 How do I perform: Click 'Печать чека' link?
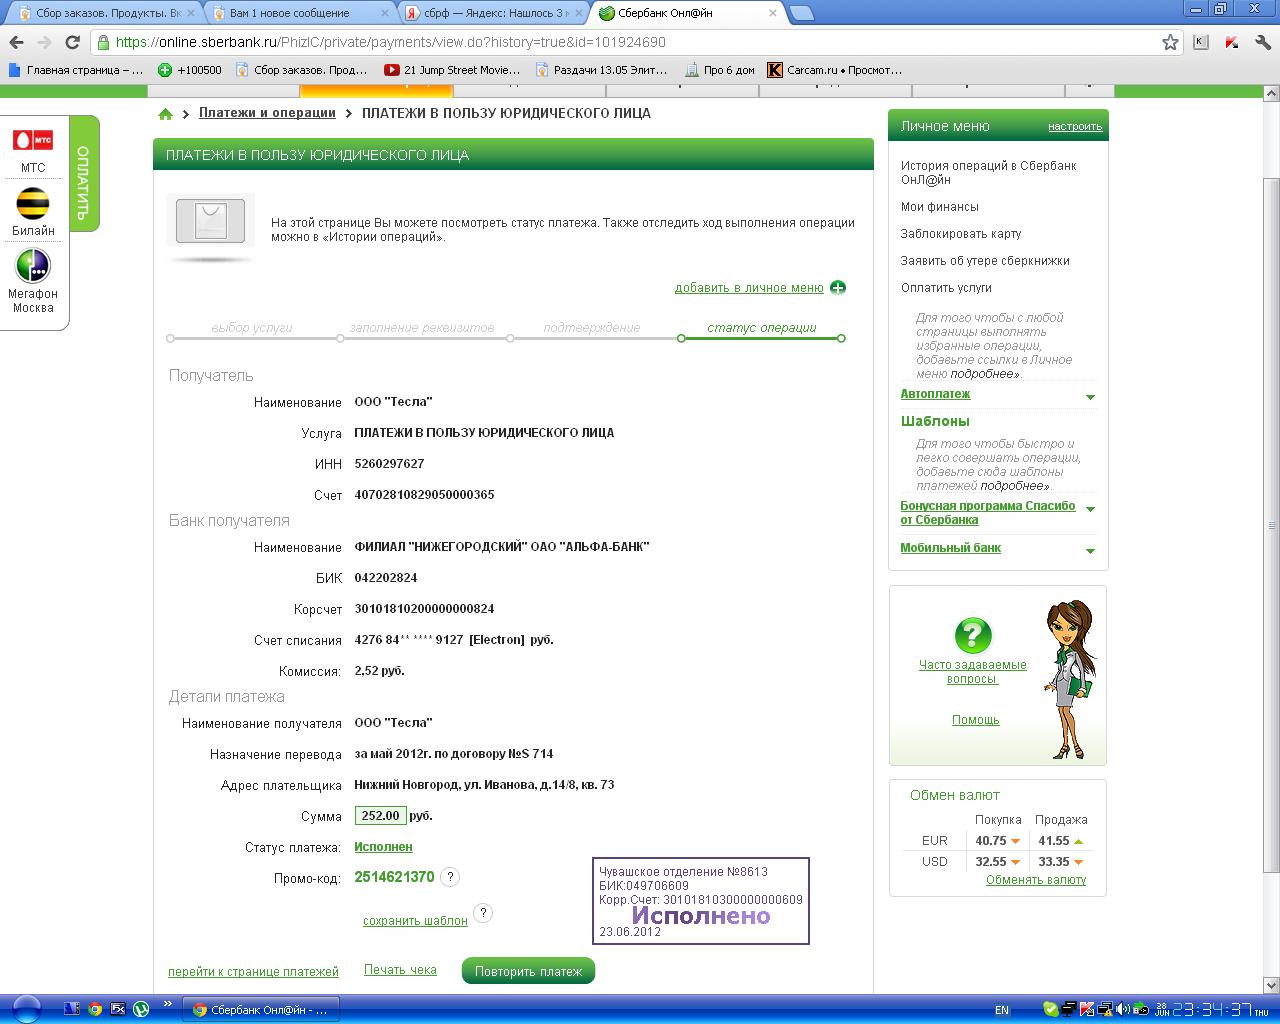click(400, 970)
